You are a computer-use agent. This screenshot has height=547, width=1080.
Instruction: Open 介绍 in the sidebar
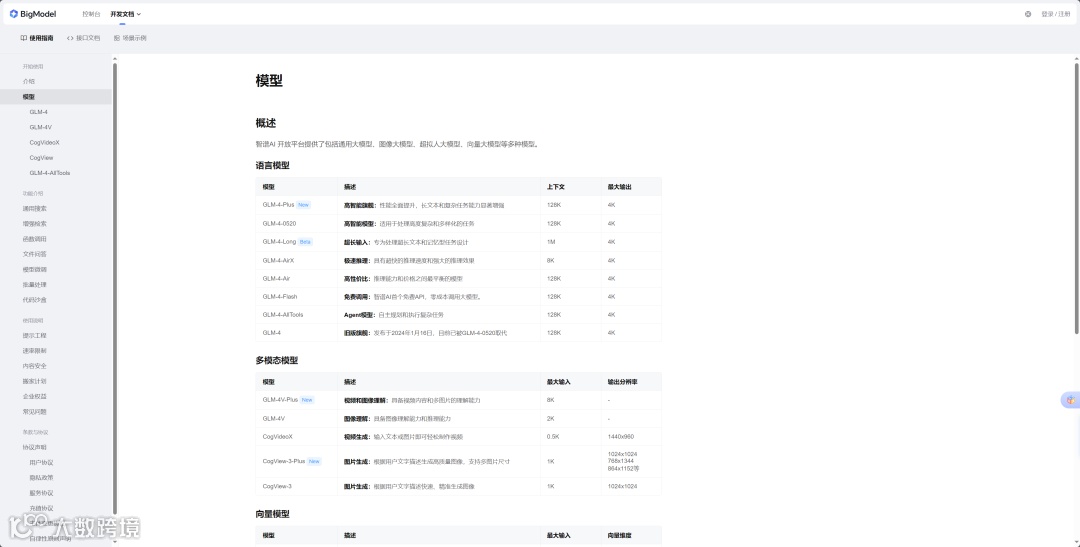click(x=29, y=81)
